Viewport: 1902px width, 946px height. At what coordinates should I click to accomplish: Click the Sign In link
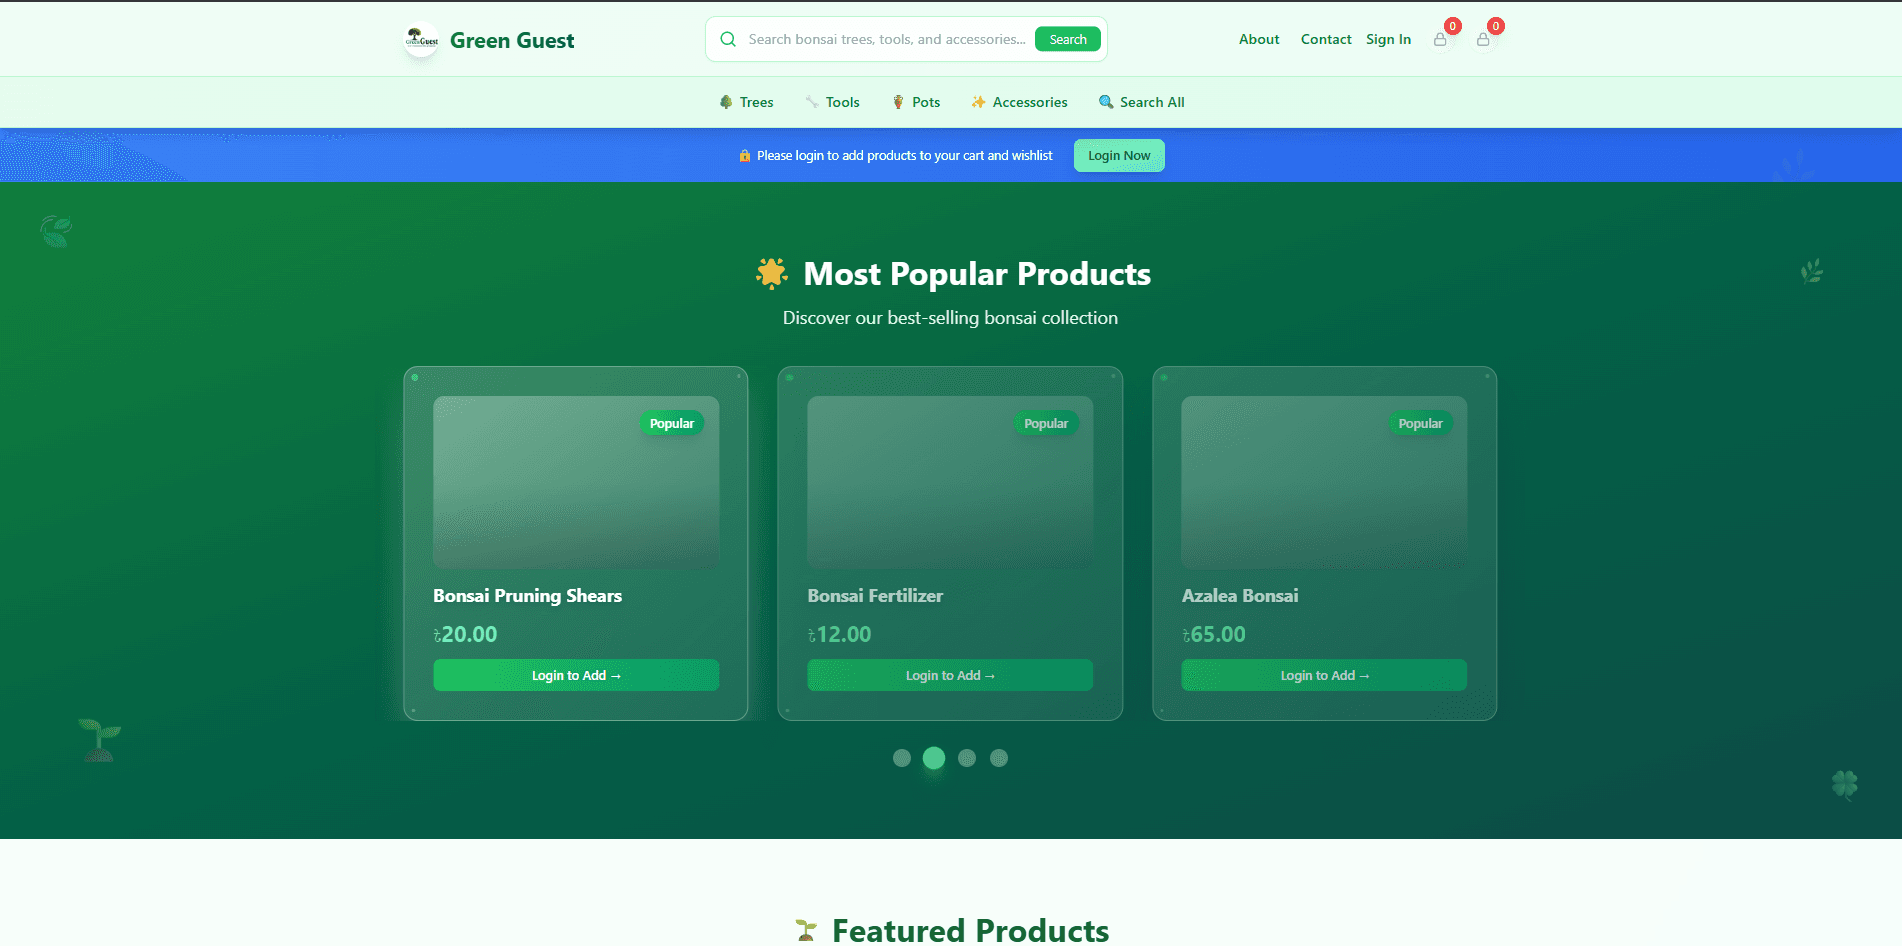click(1388, 39)
